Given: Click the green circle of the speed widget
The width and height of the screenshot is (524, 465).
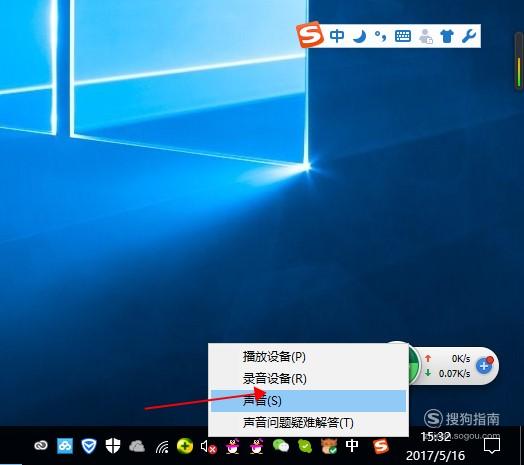Looking at the screenshot, I should coord(414,365).
